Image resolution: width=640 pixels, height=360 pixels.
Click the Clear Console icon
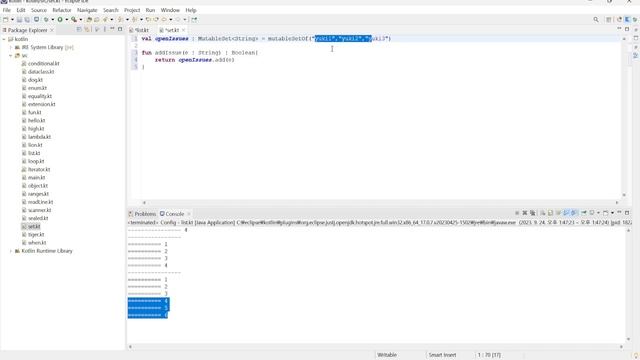pyautogui.click(x=542, y=213)
